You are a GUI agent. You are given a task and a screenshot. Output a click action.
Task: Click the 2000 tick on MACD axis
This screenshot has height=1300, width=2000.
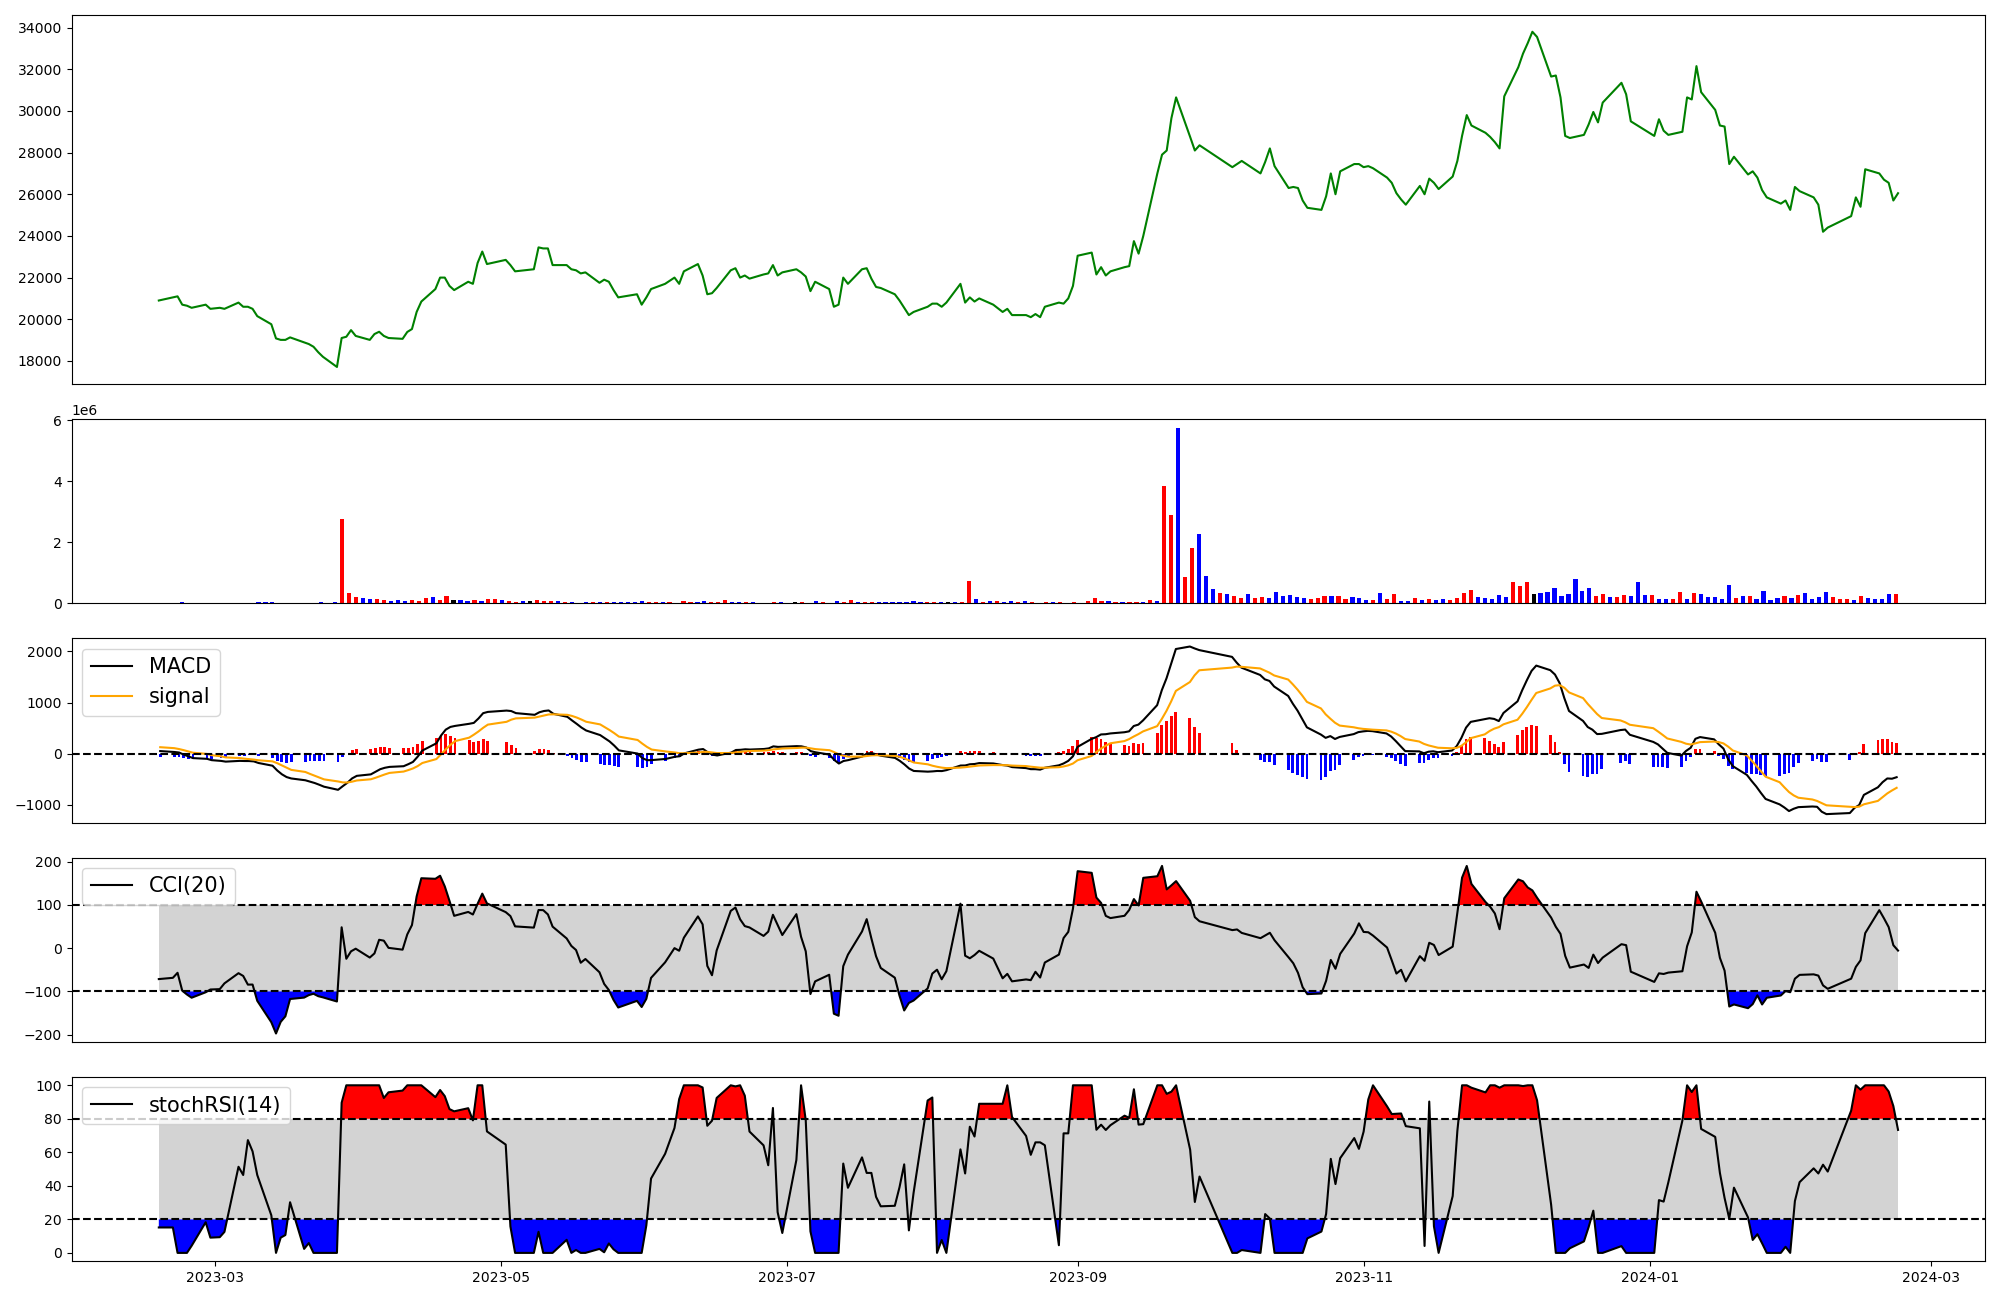45,652
